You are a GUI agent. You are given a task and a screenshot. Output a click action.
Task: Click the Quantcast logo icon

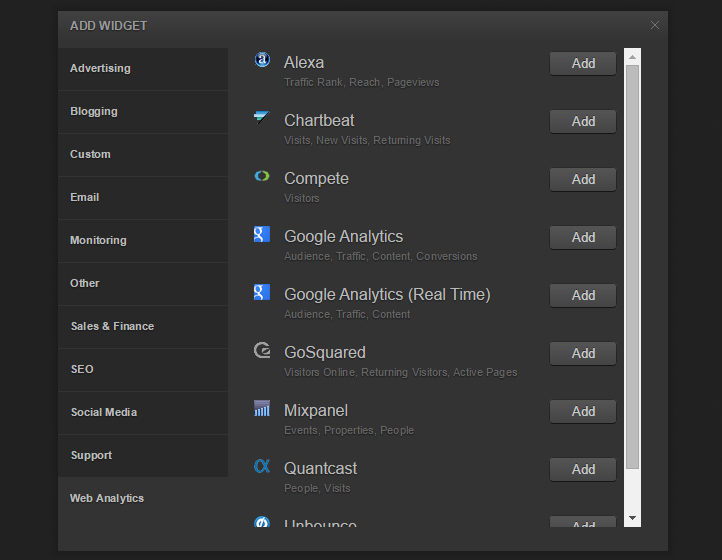click(262, 466)
